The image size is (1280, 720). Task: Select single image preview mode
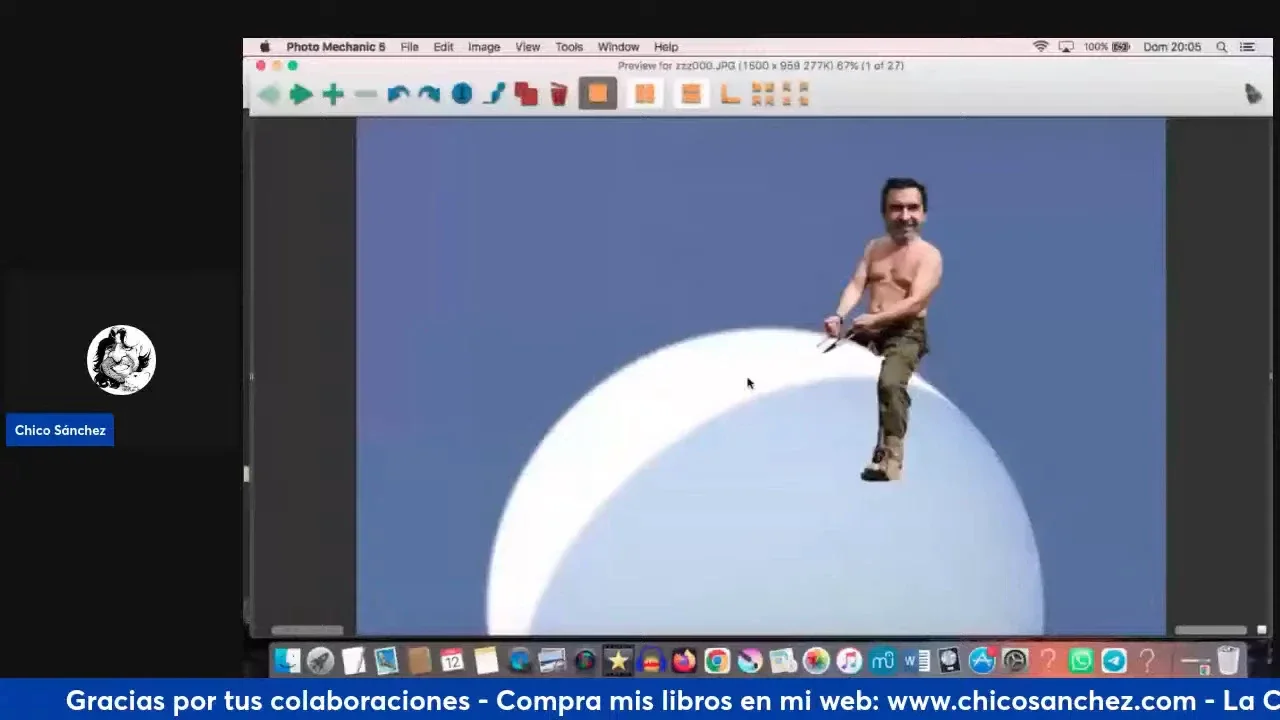[597, 94]
